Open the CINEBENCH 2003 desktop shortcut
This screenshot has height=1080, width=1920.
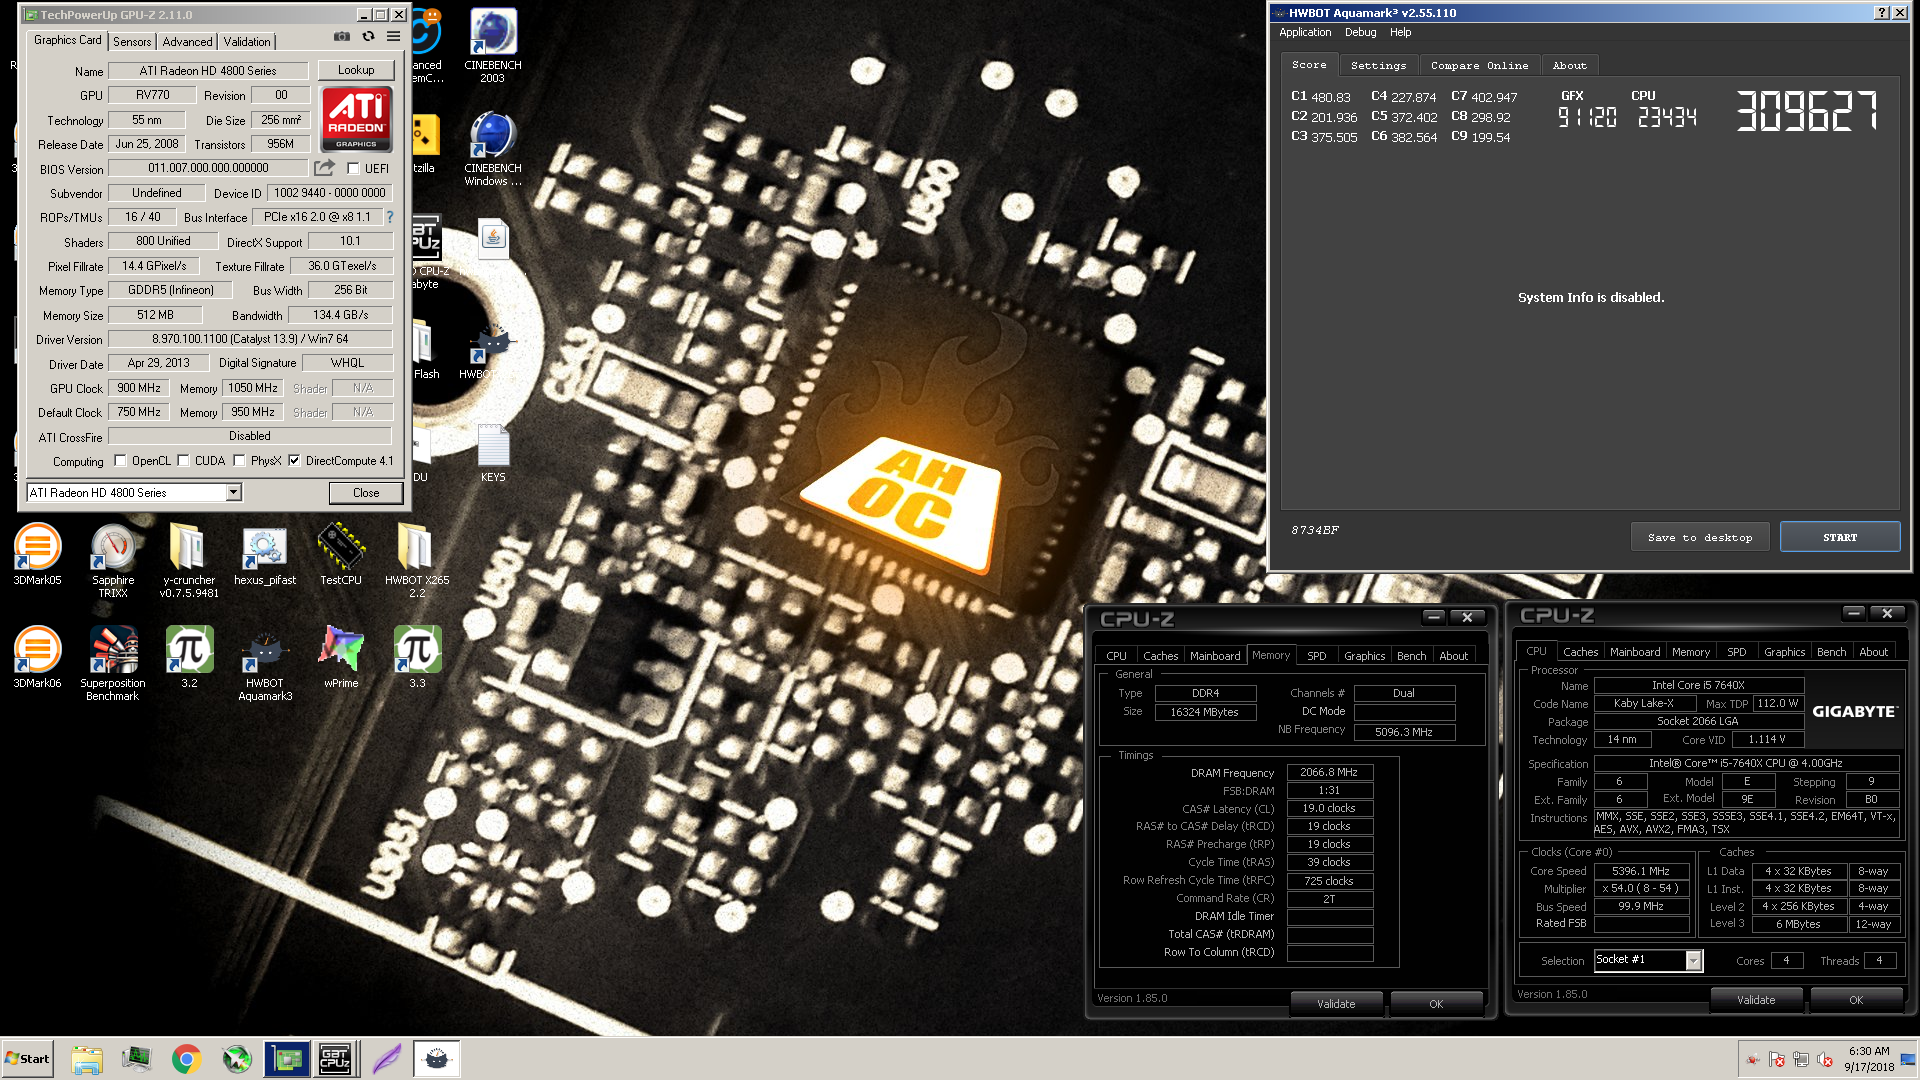(493, 47)
